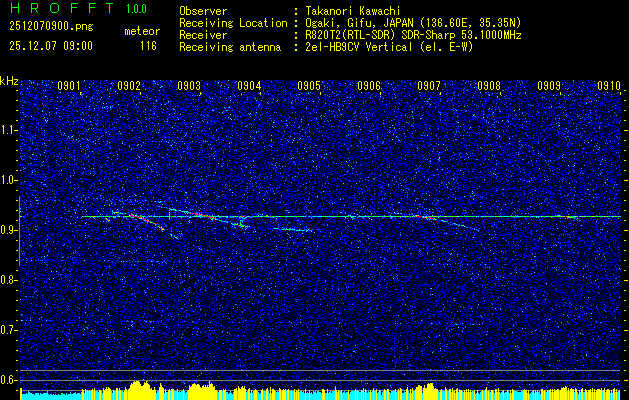The image size is (629, 400).
Task: Click the 1.0 kHz axis label
Action: pyautogui.click(x=9, y=181)
